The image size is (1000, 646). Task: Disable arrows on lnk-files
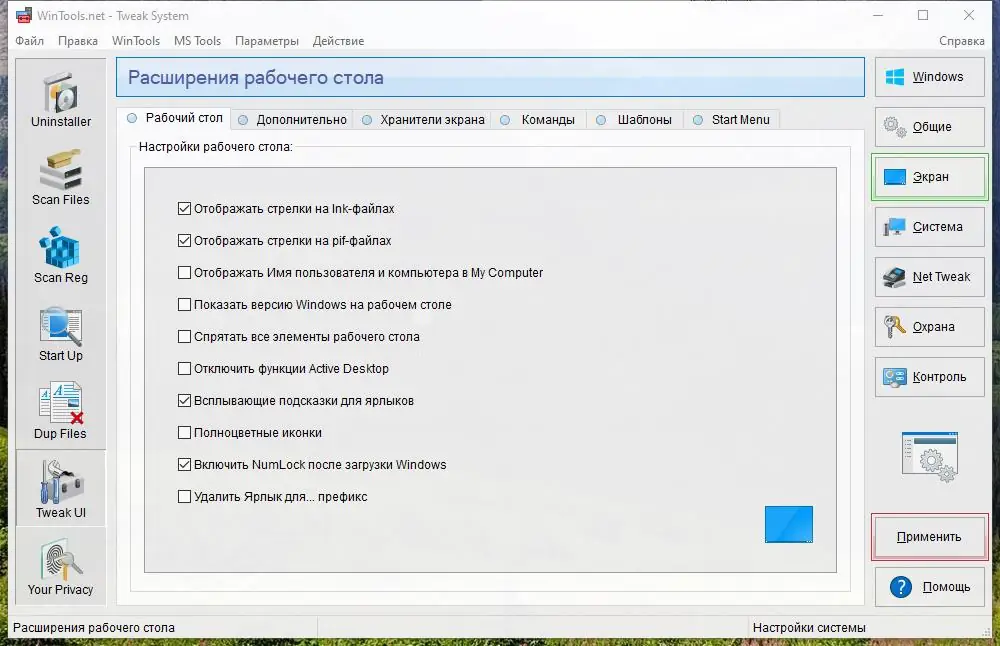pyautogui.click(x=185, y=208)
